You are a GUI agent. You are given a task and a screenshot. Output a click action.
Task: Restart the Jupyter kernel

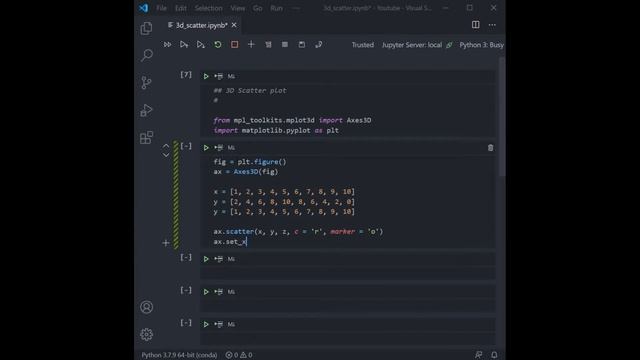click(218, 44)
